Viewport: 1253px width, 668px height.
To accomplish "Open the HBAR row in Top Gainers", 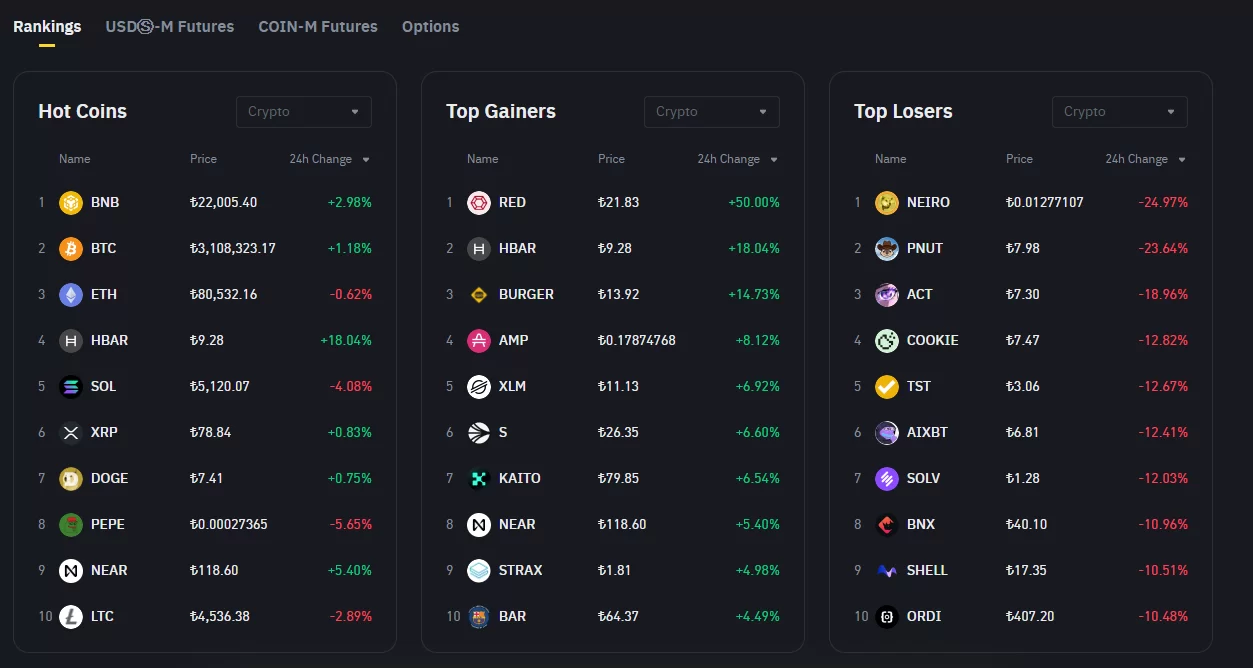I will [x=612, y=249].
